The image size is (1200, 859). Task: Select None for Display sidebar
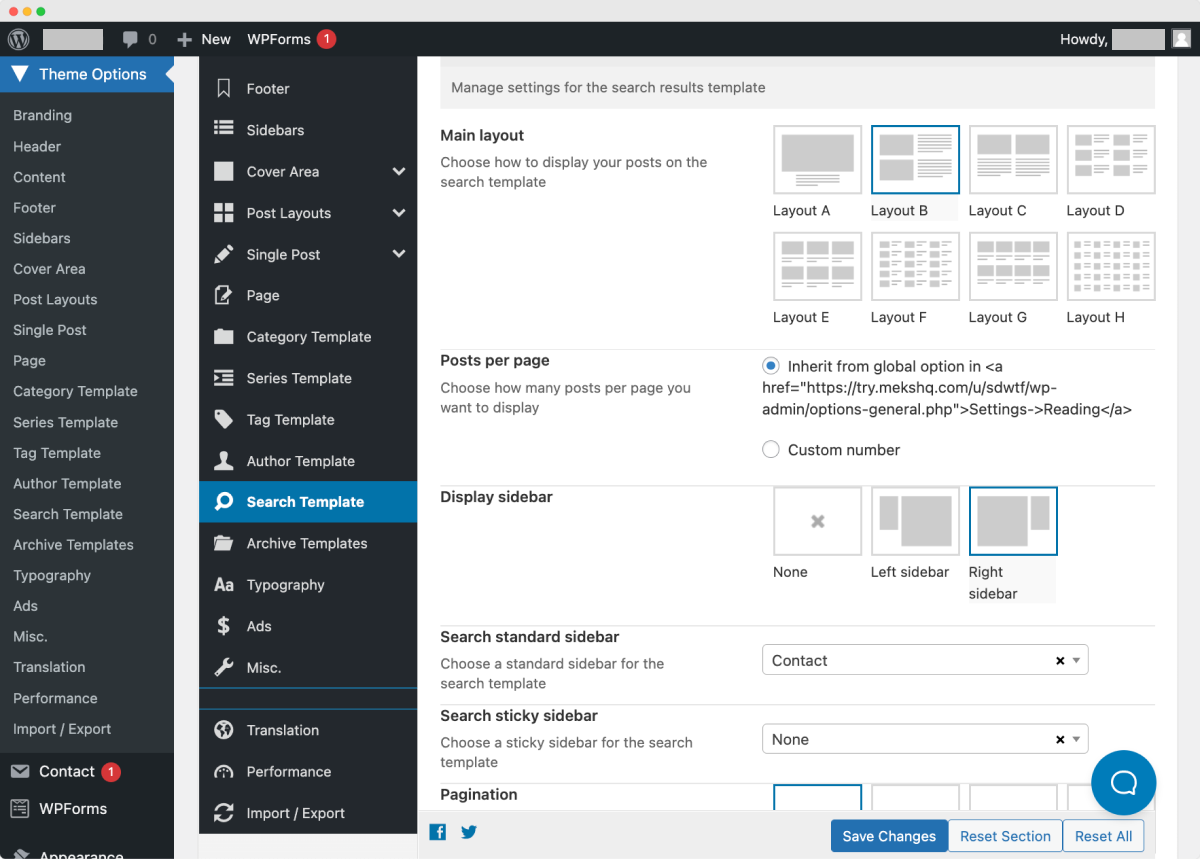tap(817, 521)
